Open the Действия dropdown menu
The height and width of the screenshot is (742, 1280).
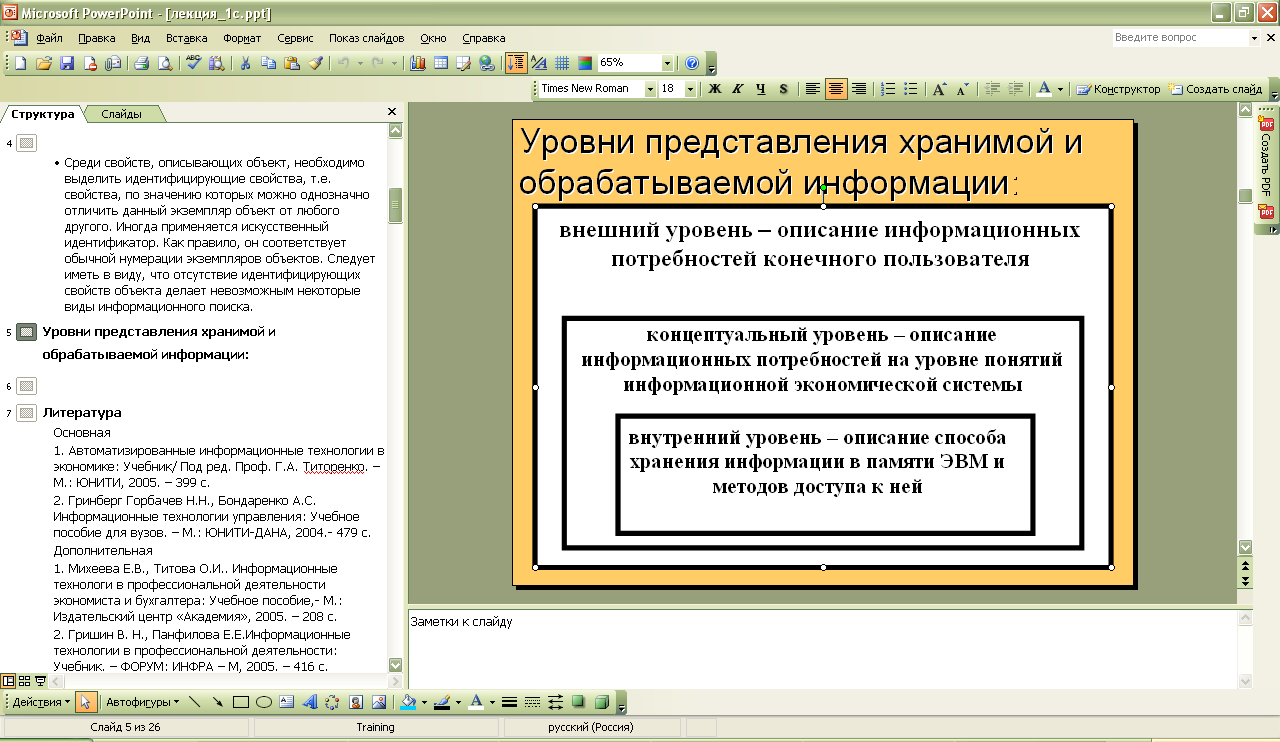click(x=41, y=702)
